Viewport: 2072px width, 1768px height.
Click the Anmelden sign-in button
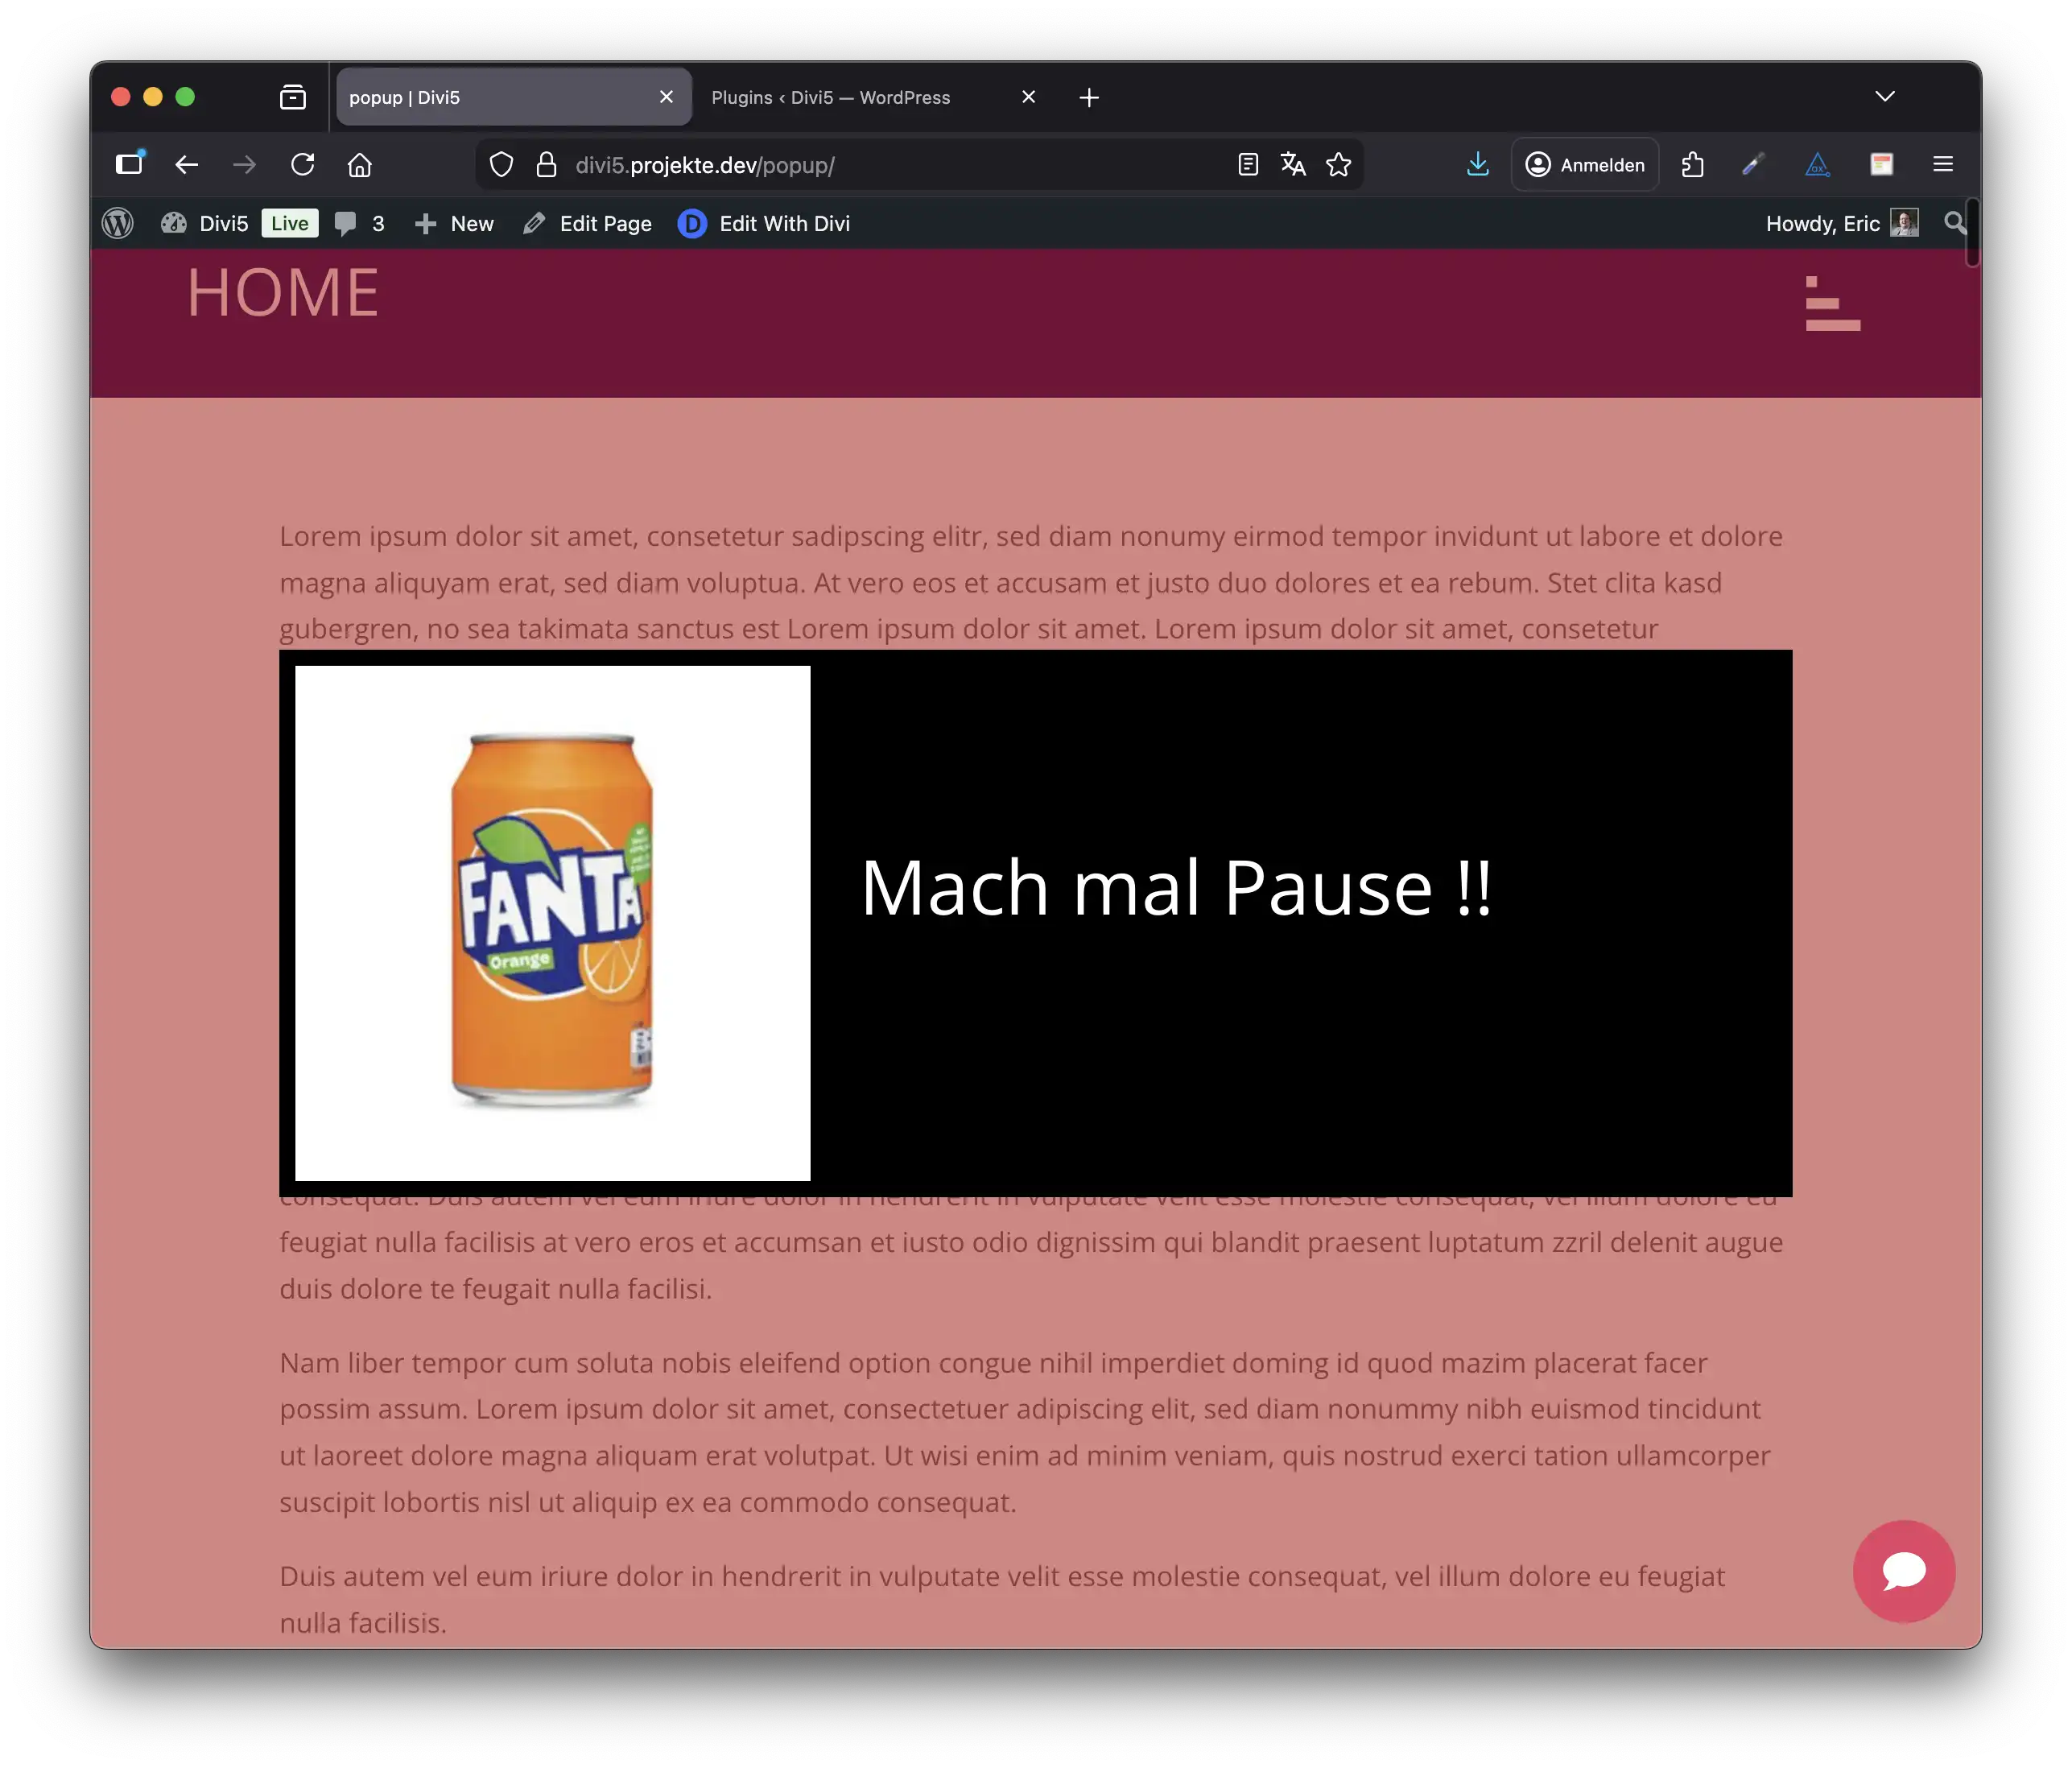[1585, 165]
